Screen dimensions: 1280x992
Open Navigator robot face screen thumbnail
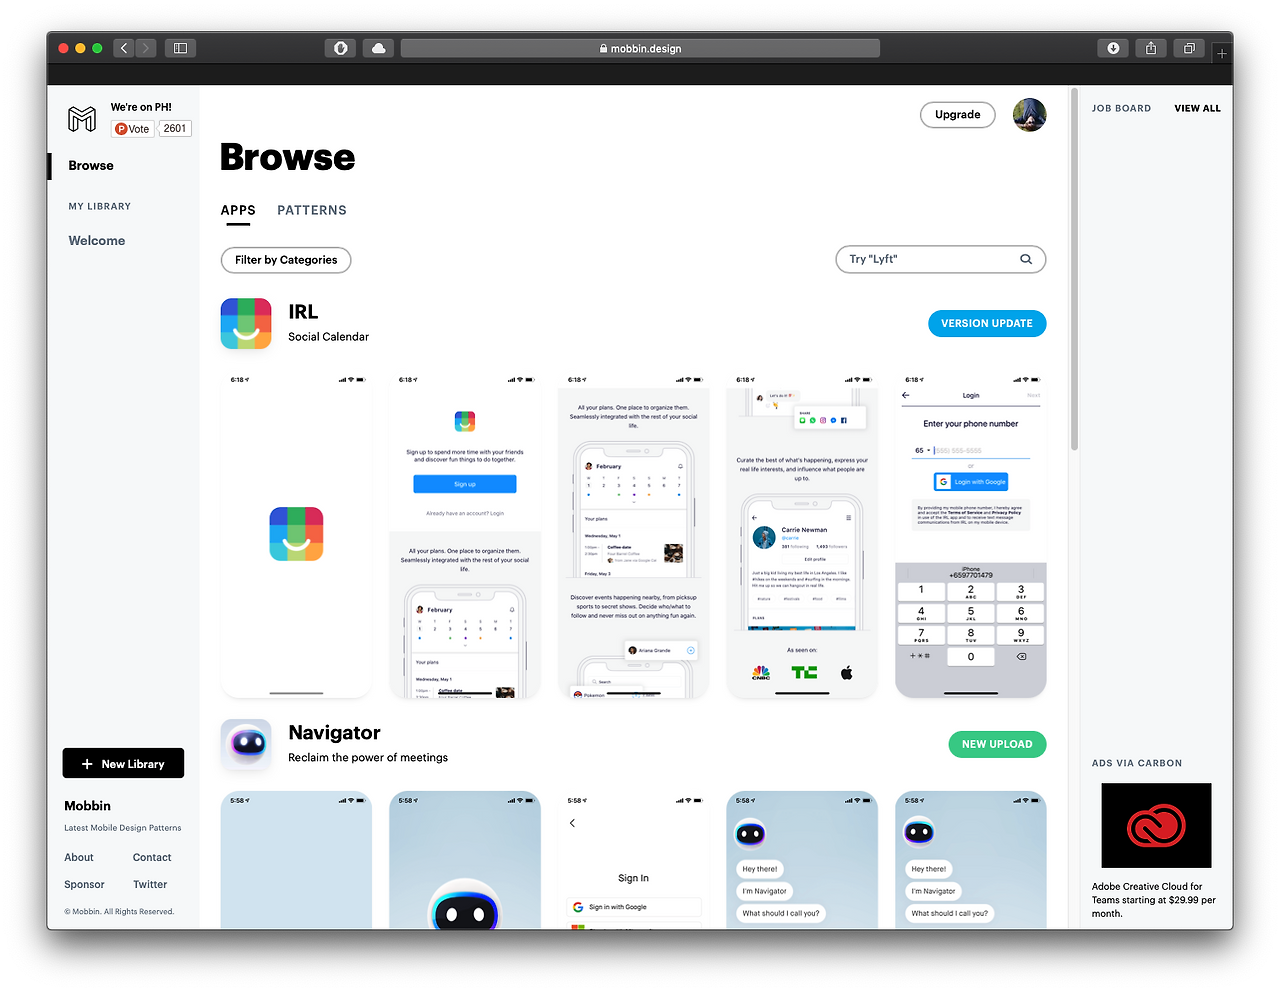pyautogui.click(x=465, y=860)
